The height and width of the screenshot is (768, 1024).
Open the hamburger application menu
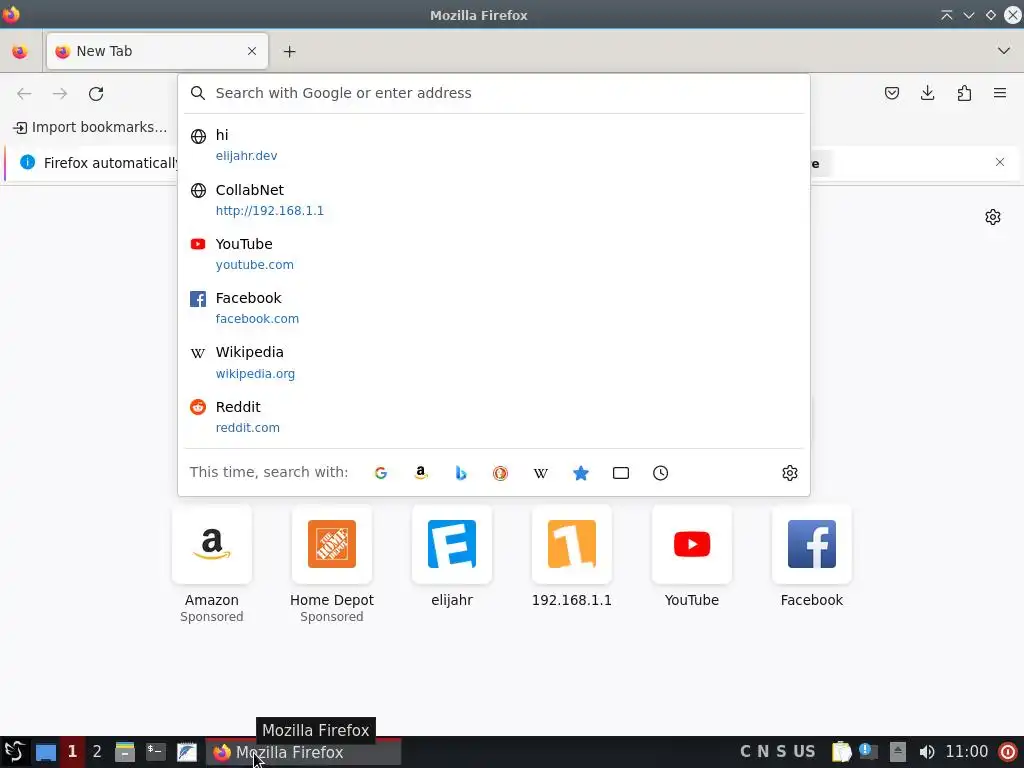coord(1000,93)
